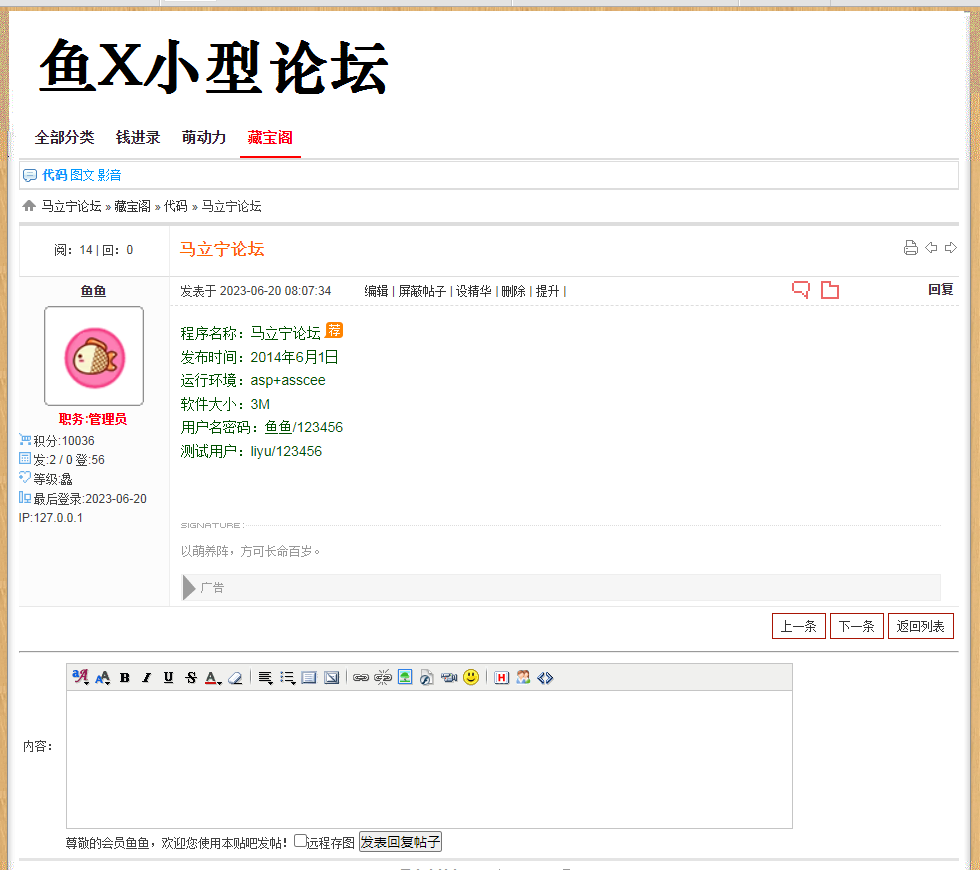Viewport: 980px width, 870px height.
Task: Toggle underline formatting in reply editor
Action: (x=168, y=678)
